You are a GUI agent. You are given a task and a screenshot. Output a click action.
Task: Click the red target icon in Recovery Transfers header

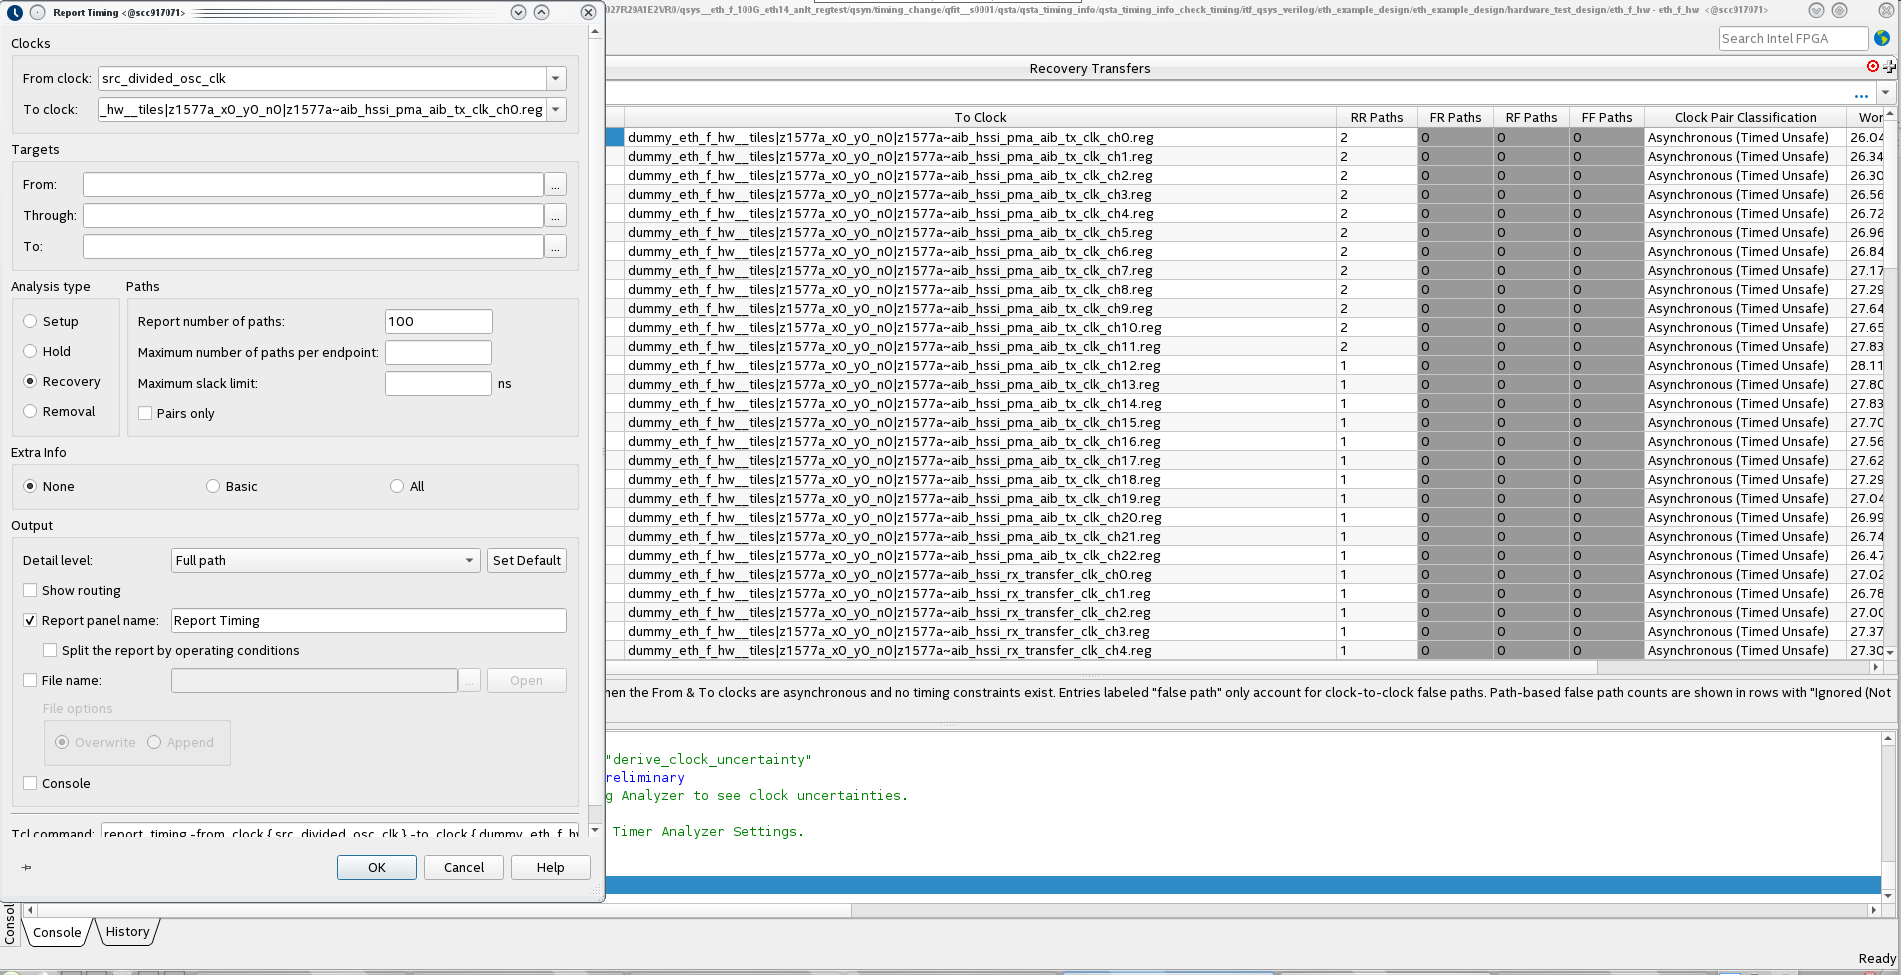(1872, 66)
